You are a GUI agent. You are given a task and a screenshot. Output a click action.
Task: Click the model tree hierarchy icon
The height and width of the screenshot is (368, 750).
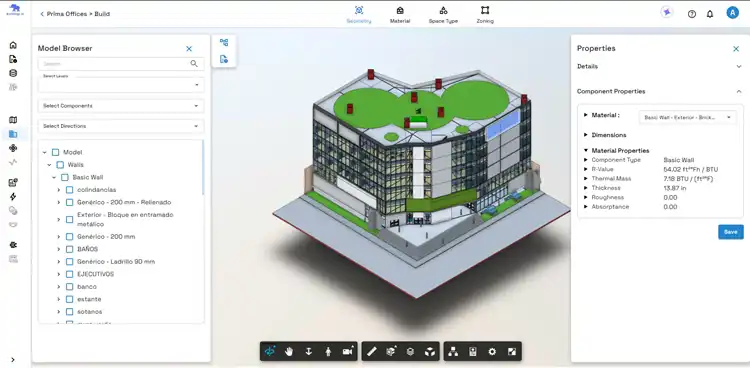(224, 42)
